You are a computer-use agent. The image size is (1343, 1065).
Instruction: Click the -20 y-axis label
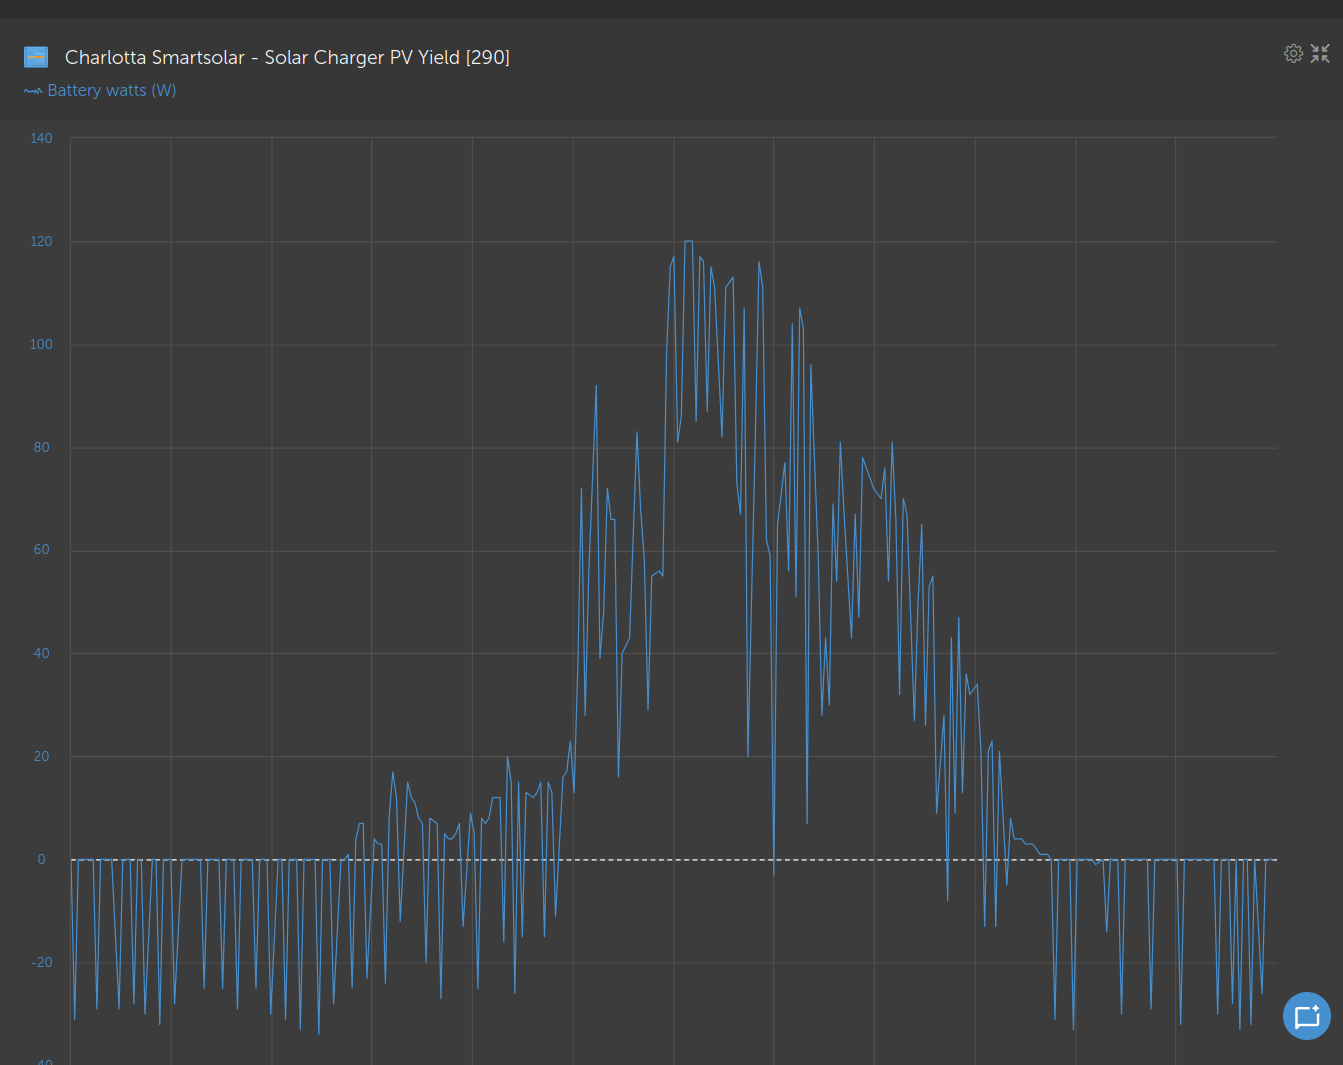(42, 962)
